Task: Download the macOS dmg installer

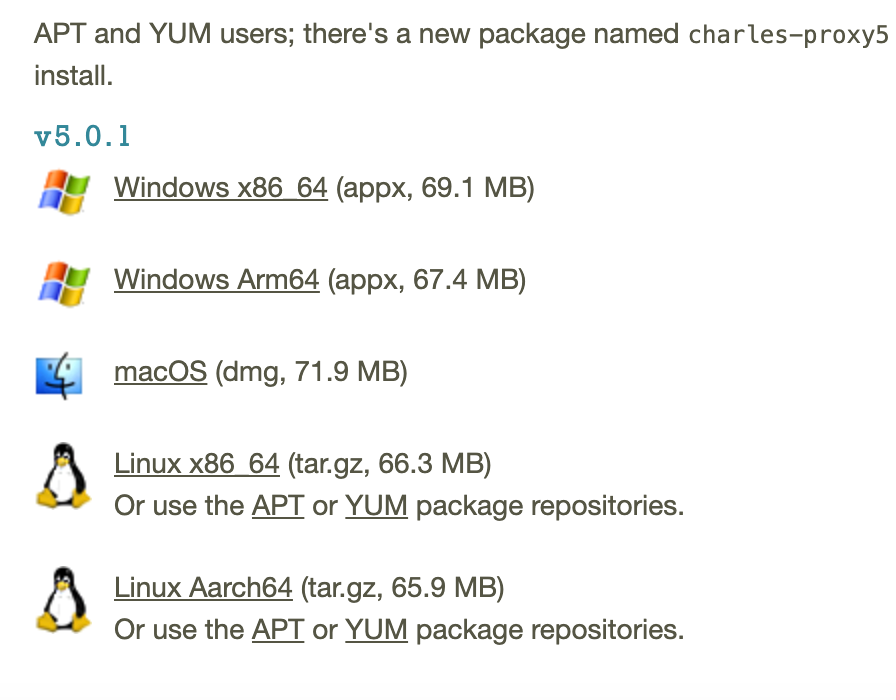Action: [160, 372]
